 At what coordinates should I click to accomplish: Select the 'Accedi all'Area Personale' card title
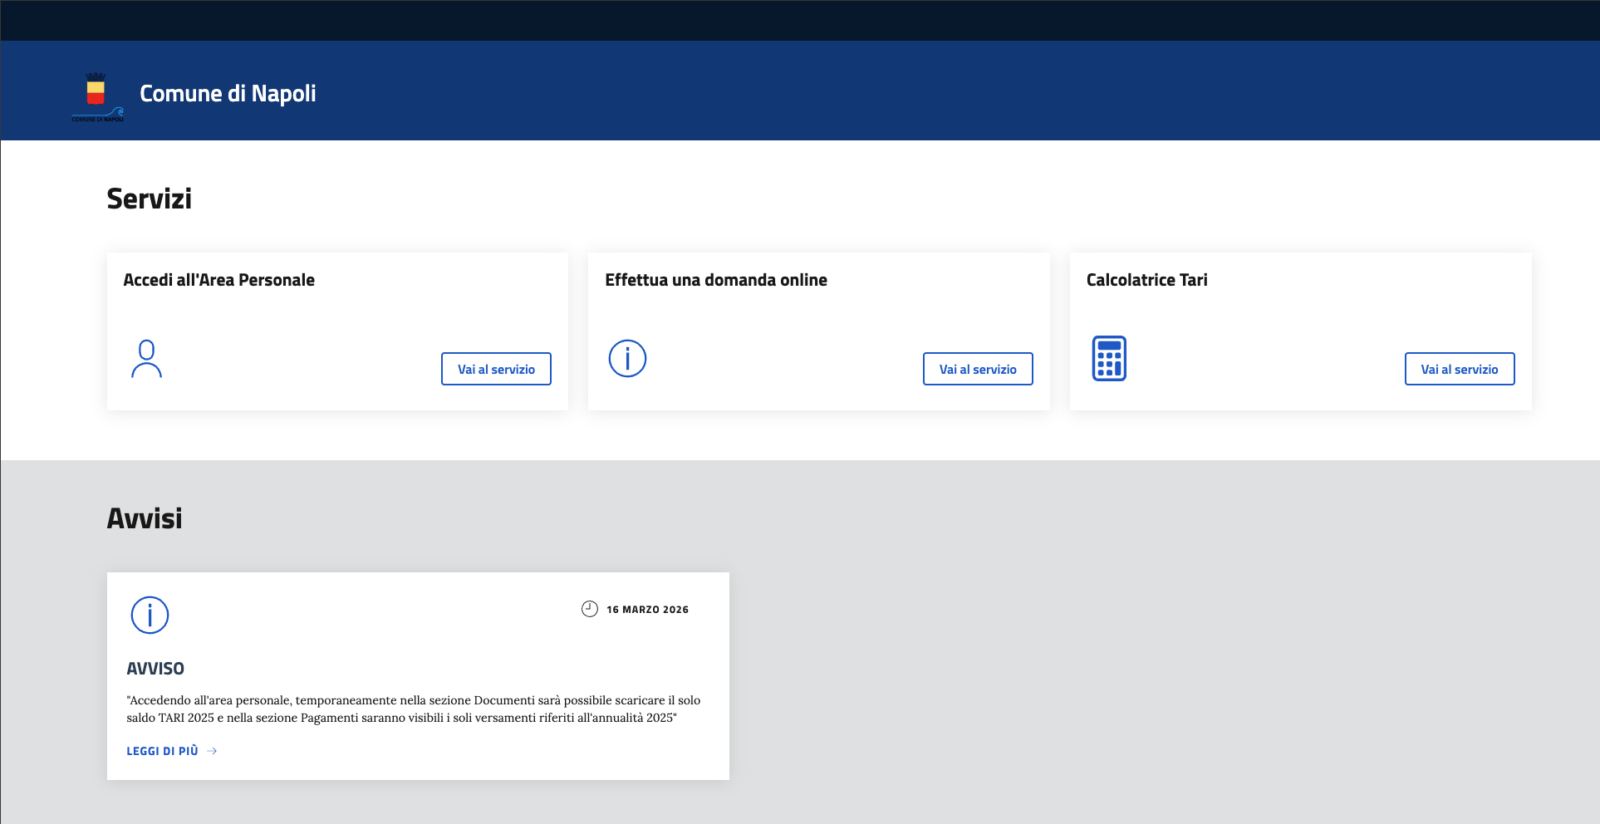click(x=219, y=280)
